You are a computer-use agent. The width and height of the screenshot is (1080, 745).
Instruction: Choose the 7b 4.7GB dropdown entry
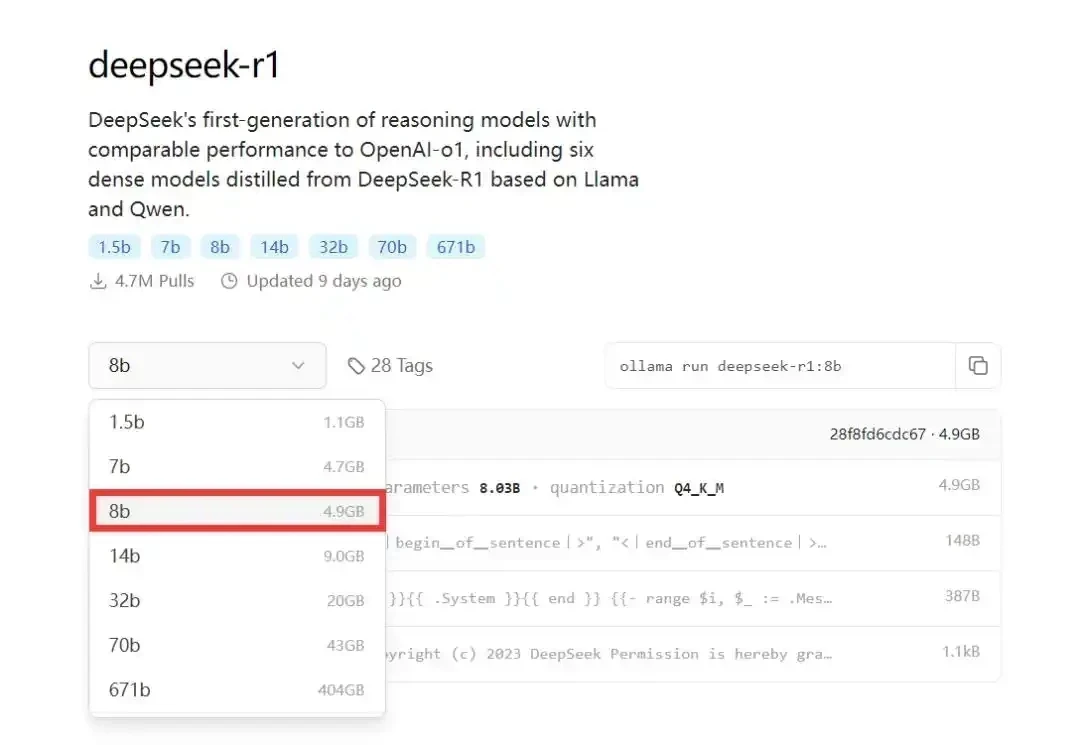click(237, 467)
